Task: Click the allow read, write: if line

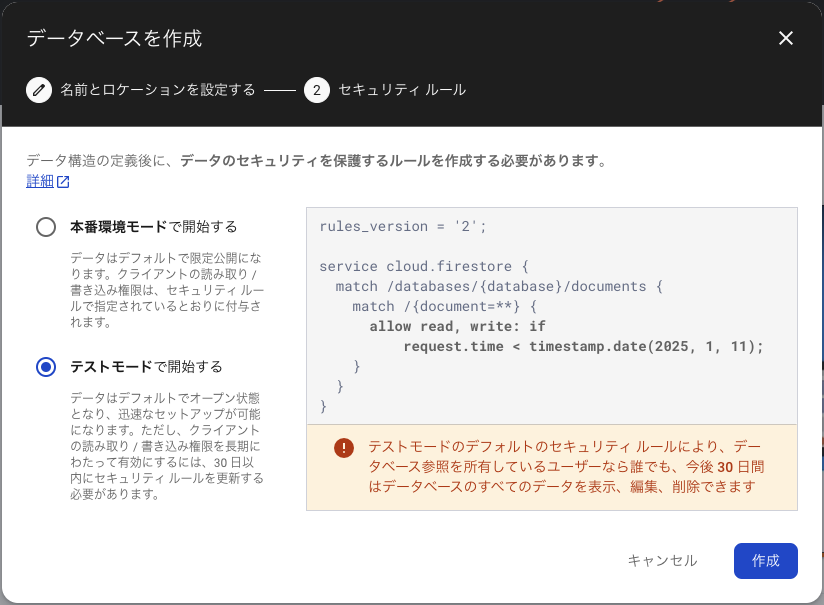Action: click(x=457, y=326)
